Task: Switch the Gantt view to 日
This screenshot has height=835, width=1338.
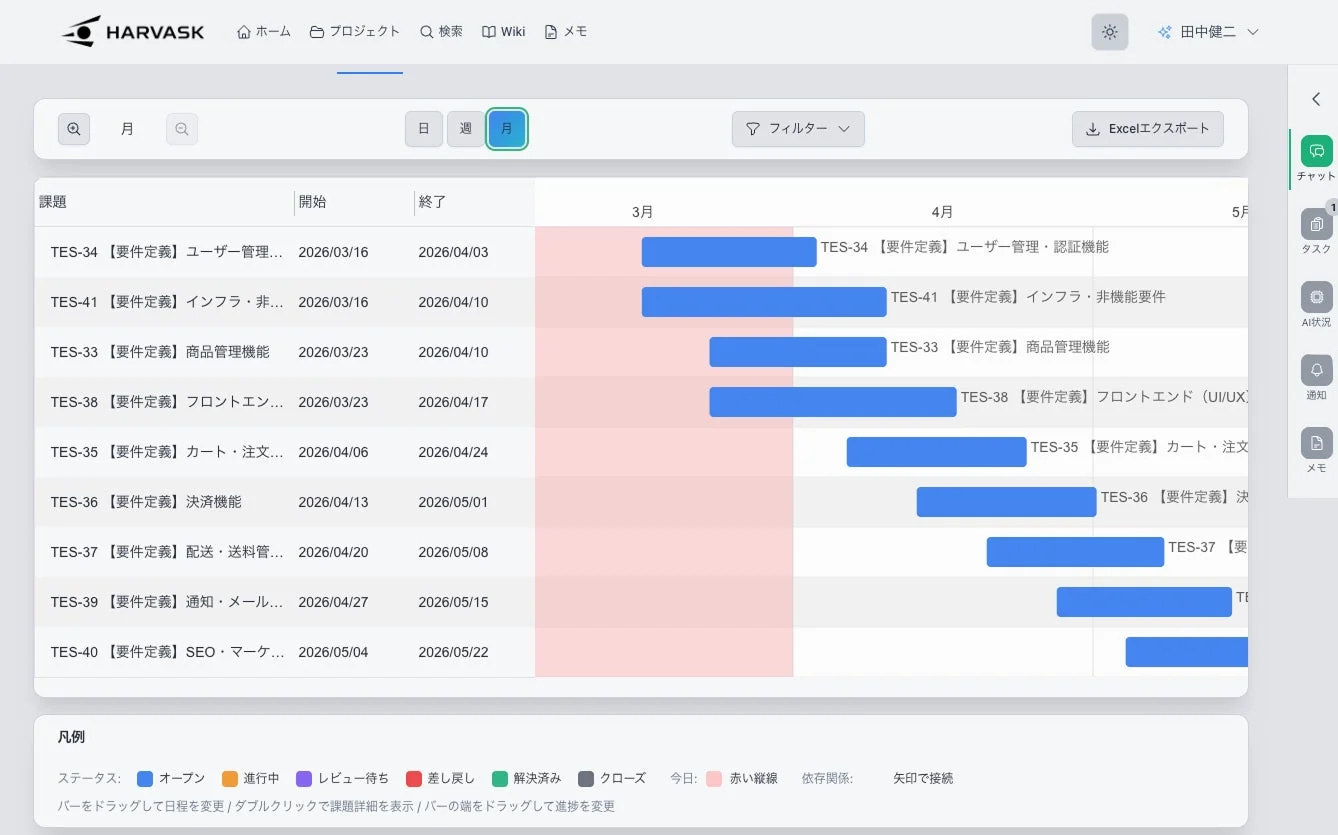Action: click(x=424, y=129)
